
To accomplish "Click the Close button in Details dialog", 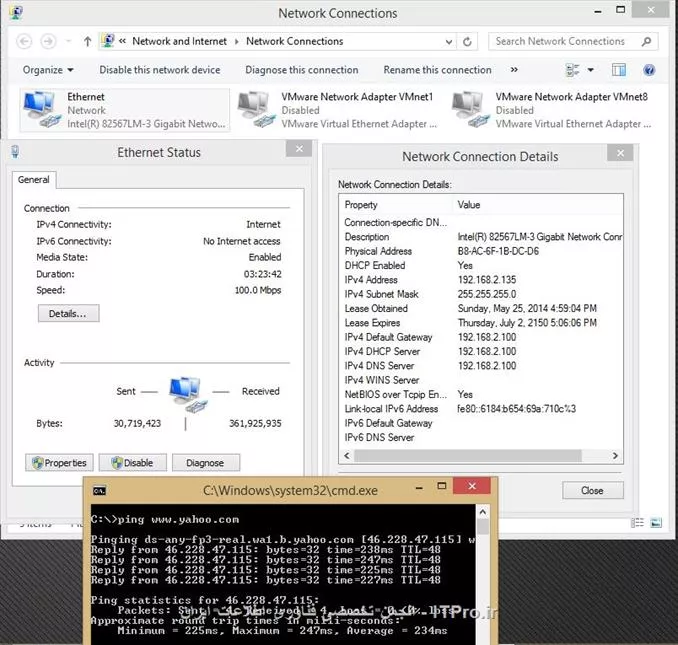I will [x=592, y=490].
